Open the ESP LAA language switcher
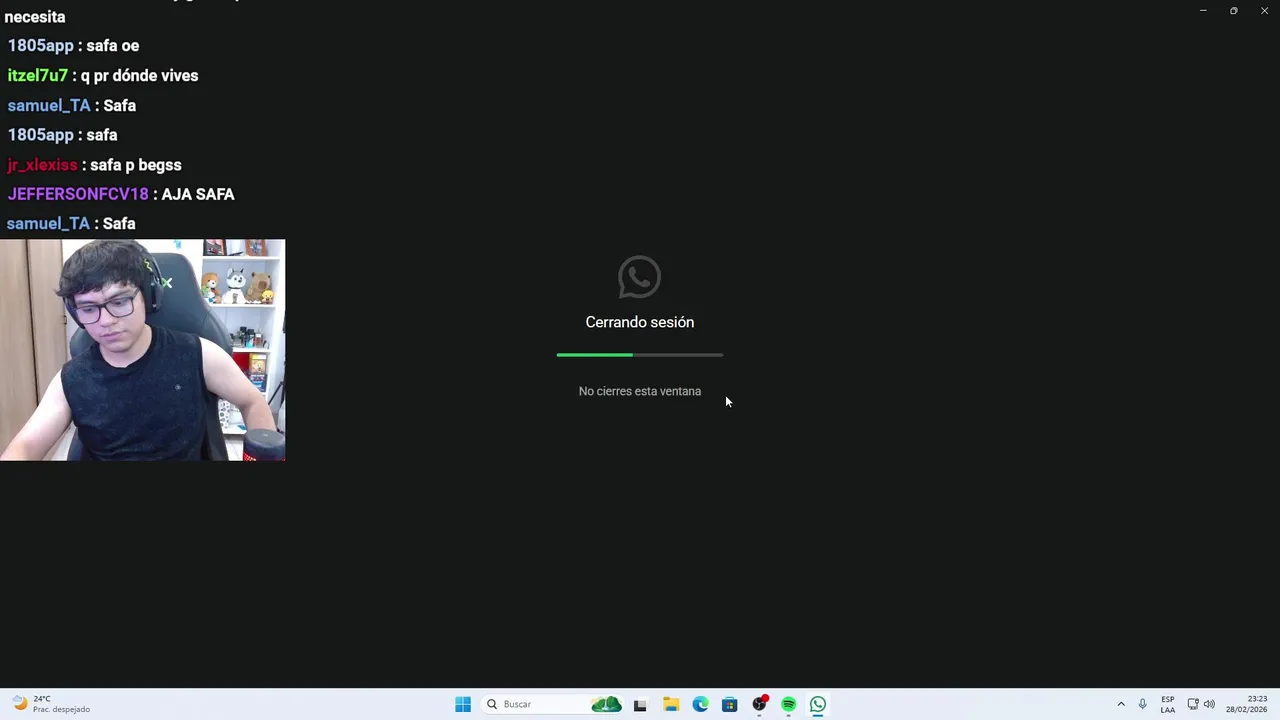Image resolution: width=1280 pixels, height=720 pixels. [x=1168, y=704]
